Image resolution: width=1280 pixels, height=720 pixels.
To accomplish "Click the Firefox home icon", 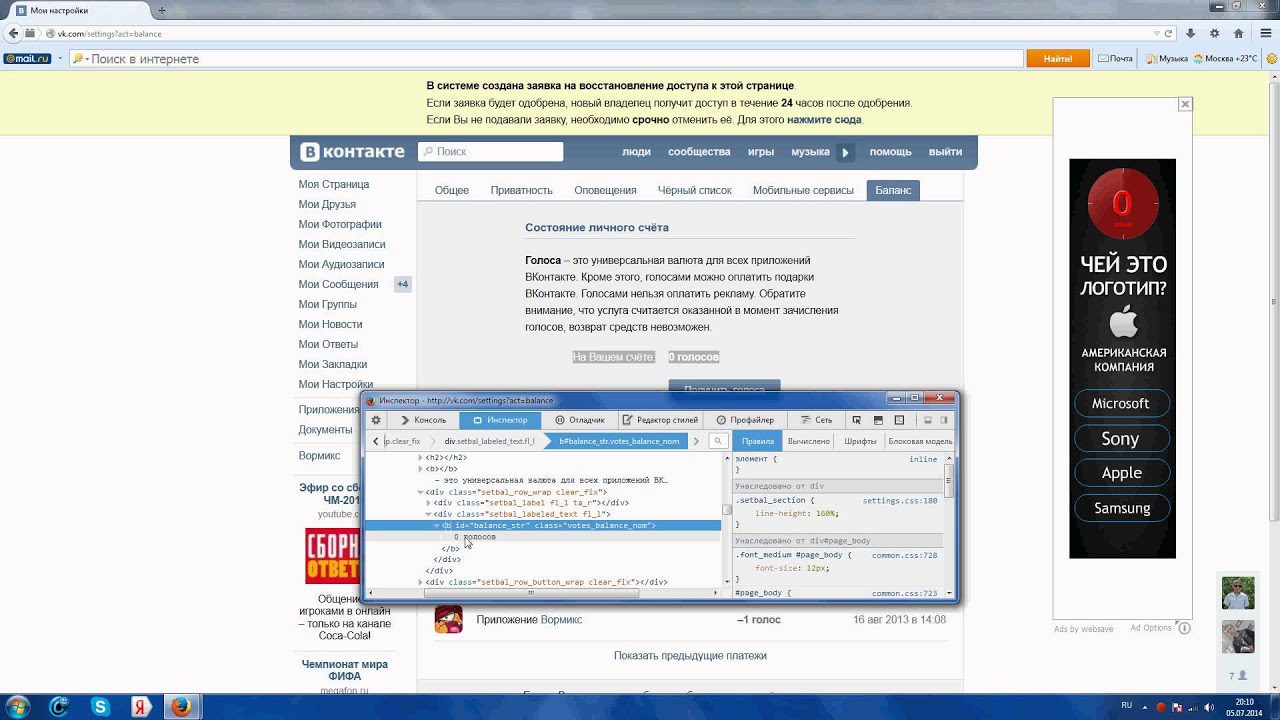I will pos(1239,33).
